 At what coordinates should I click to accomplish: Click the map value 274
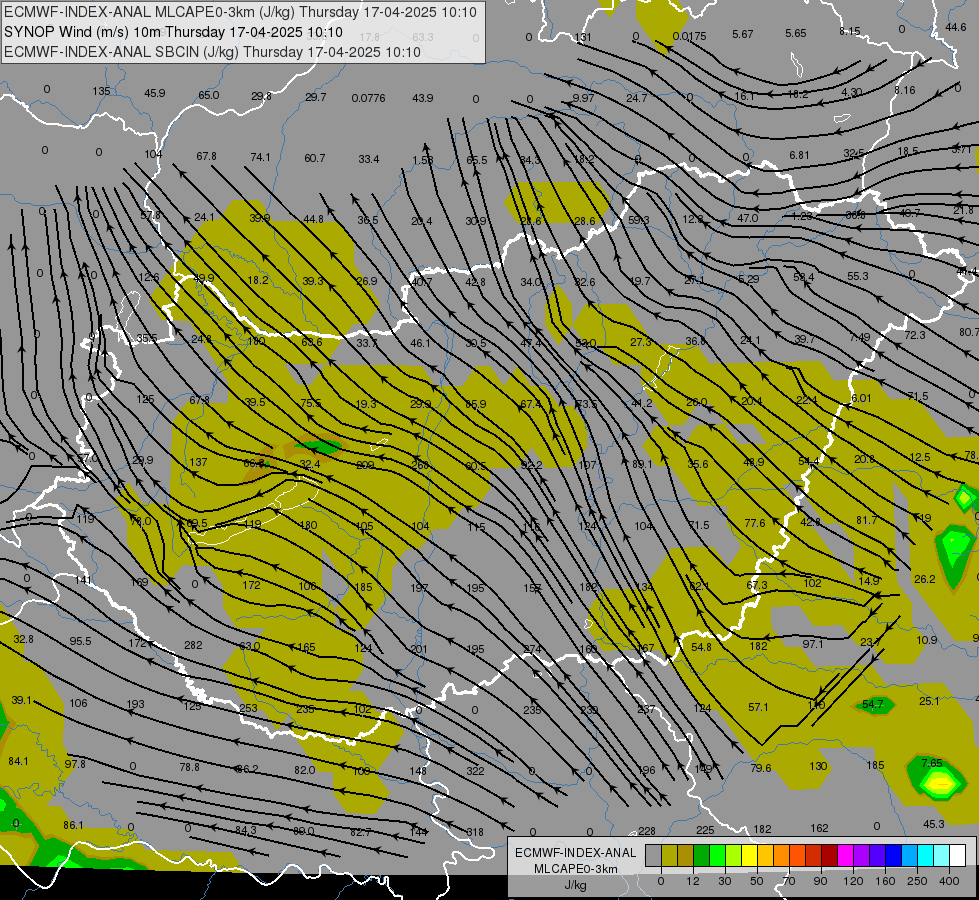[532, 649]
